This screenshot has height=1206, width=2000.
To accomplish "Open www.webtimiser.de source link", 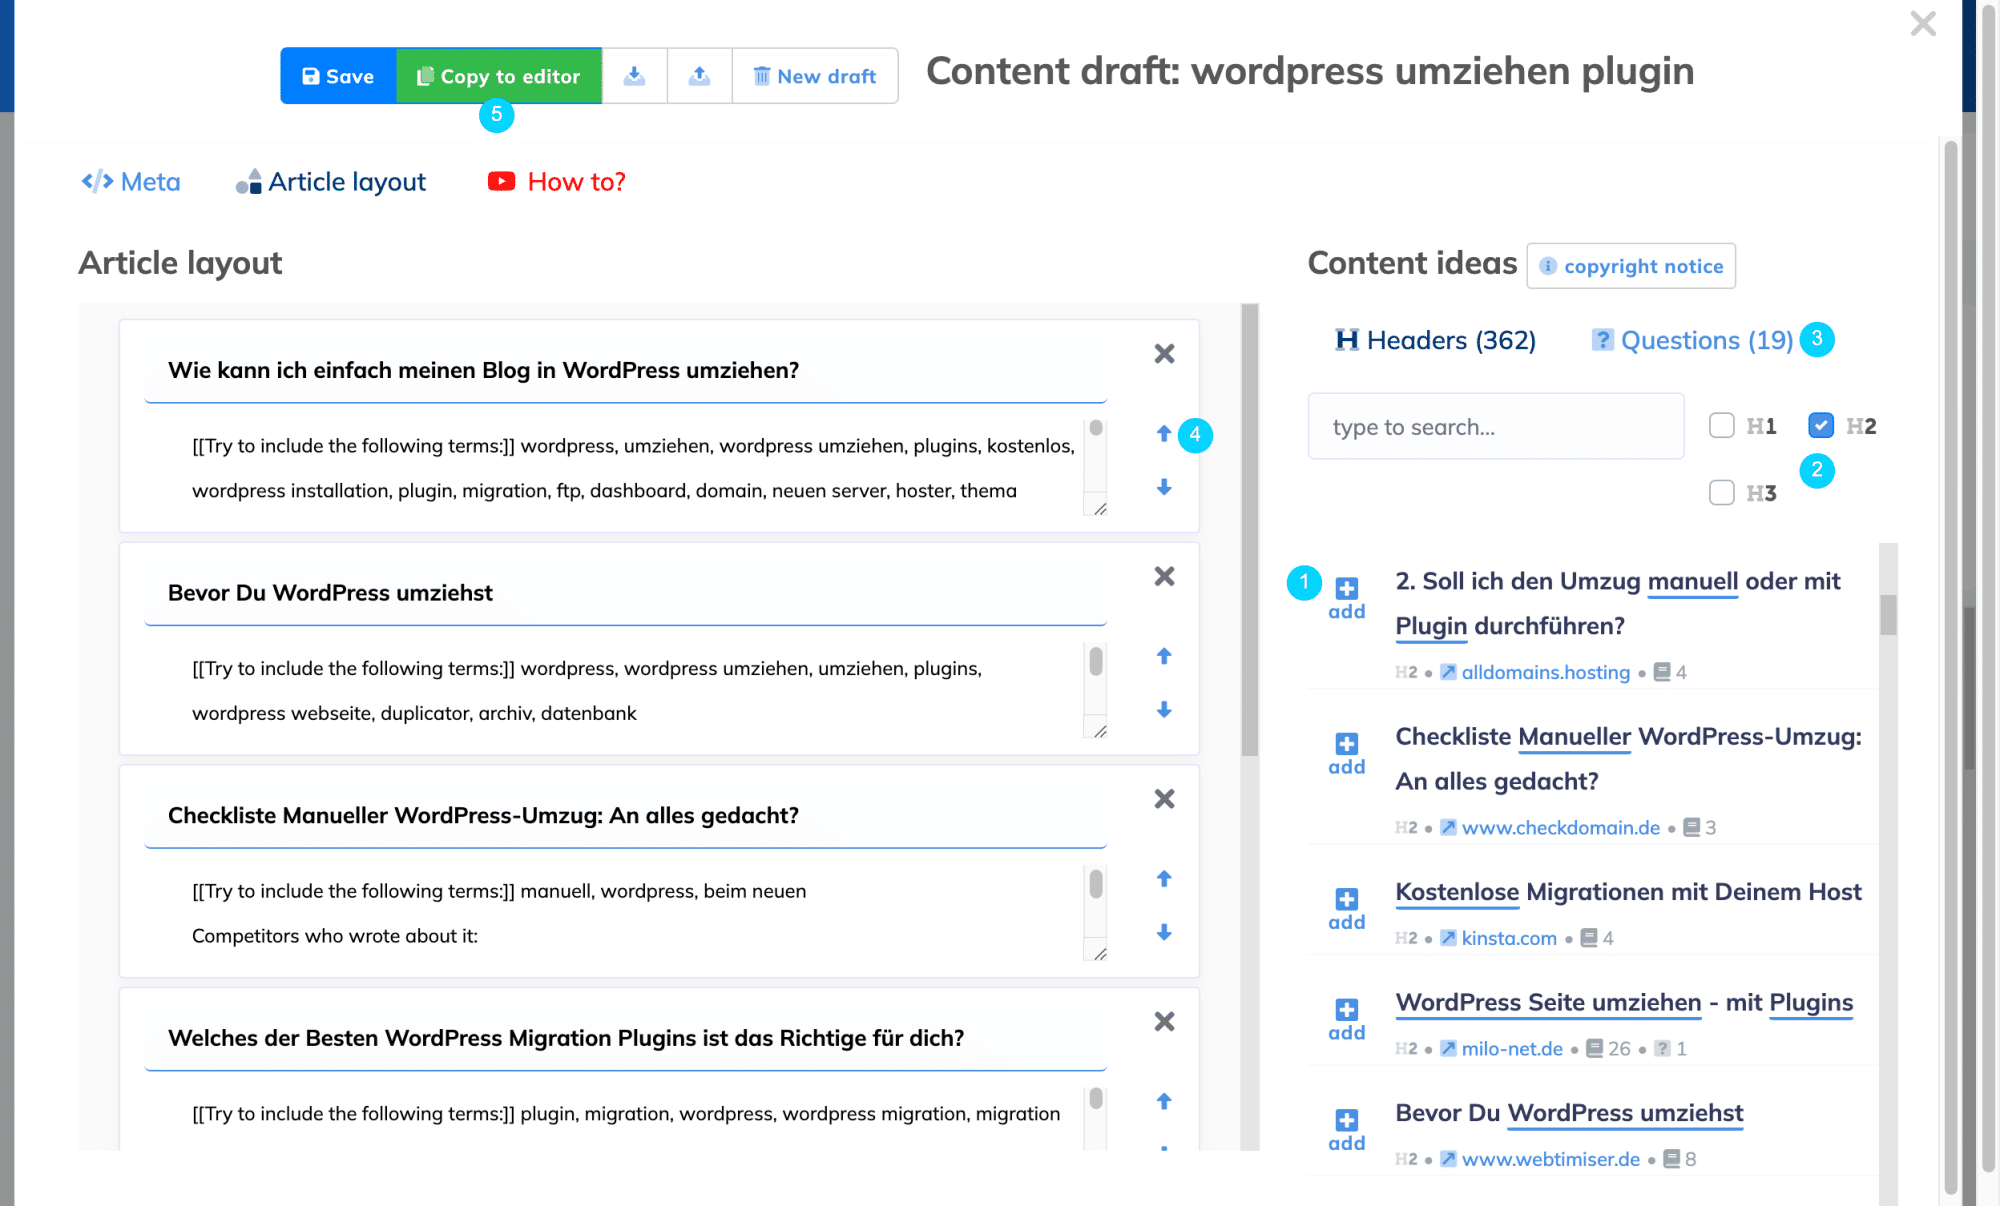I will pos(1550,1159).
